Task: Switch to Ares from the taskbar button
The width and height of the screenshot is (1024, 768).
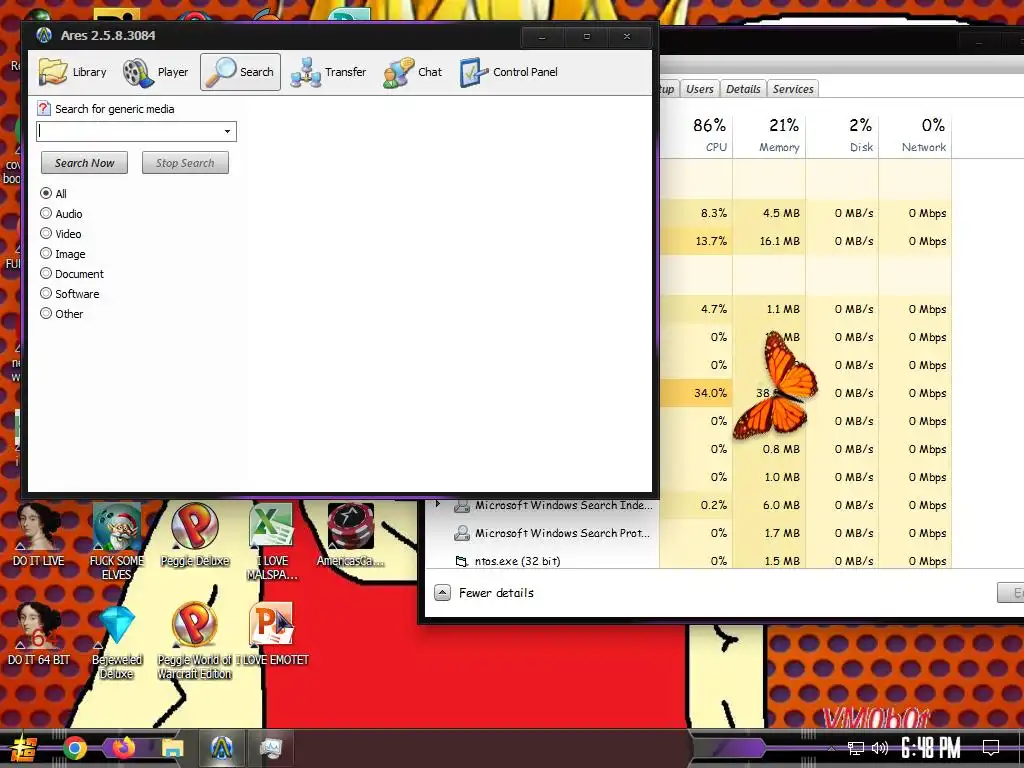Action: pyautogui.click(x=221, y=748)
